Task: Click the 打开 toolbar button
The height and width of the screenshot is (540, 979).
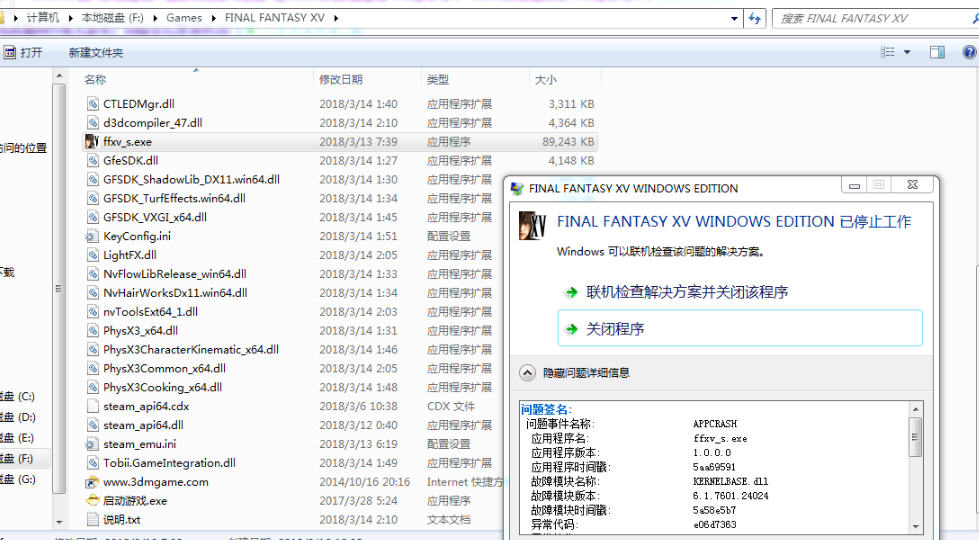Action: [x=24, y=52]
